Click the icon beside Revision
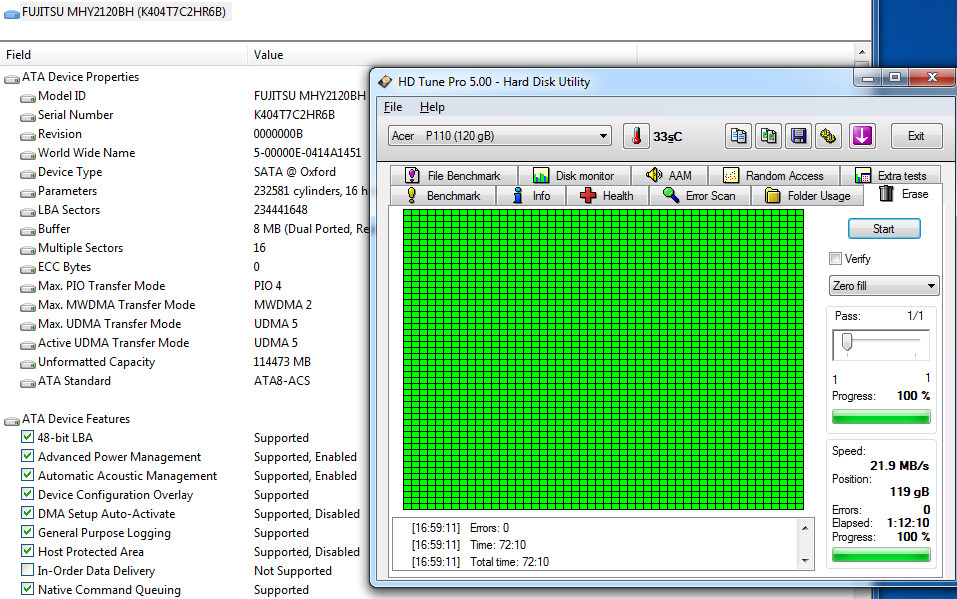The image size is (957, 599). (x=27, y=135)
